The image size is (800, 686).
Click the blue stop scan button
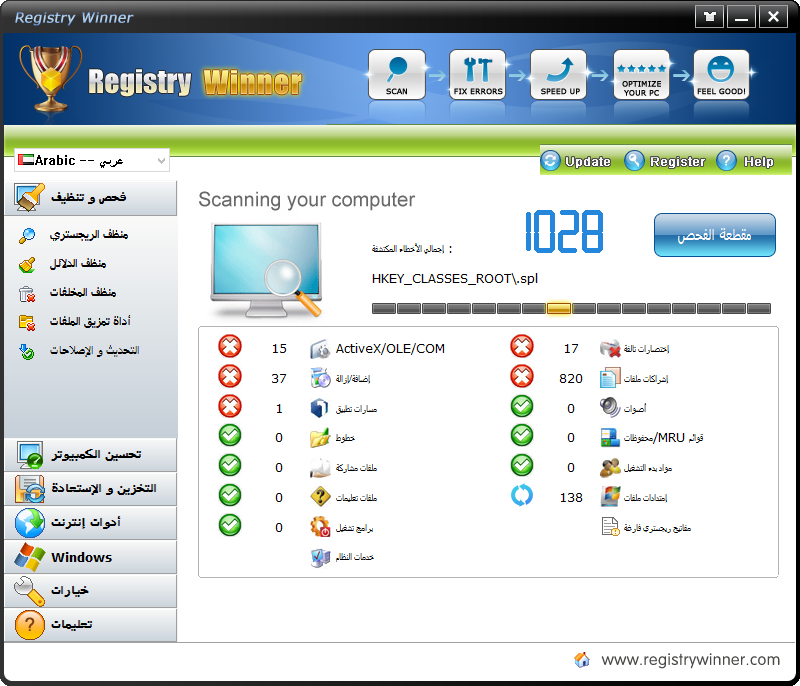(714, 235)
